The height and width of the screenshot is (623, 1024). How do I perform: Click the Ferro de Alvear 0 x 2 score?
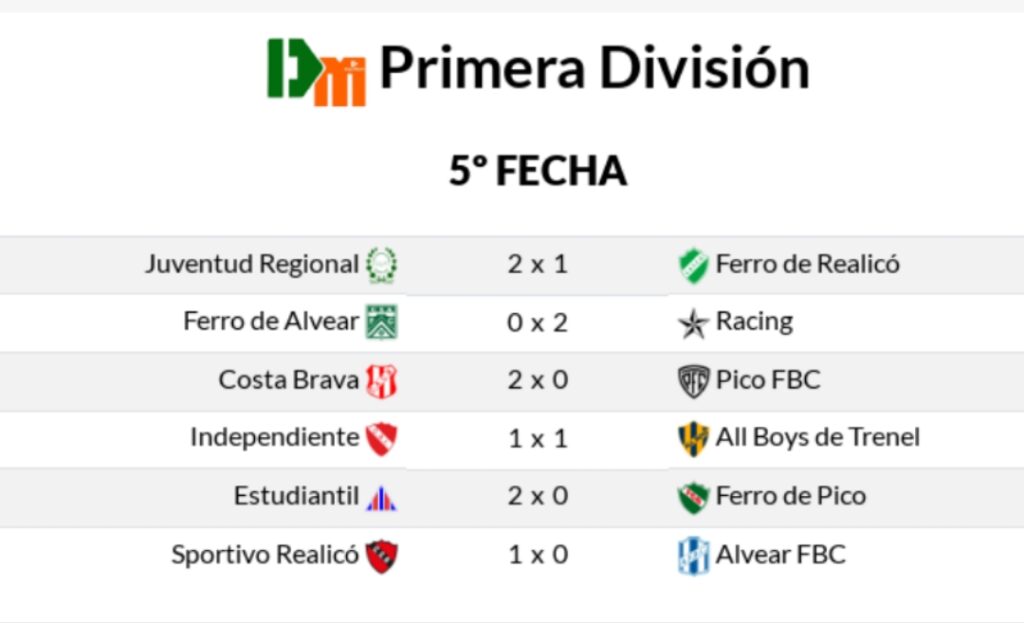[537, 322]
